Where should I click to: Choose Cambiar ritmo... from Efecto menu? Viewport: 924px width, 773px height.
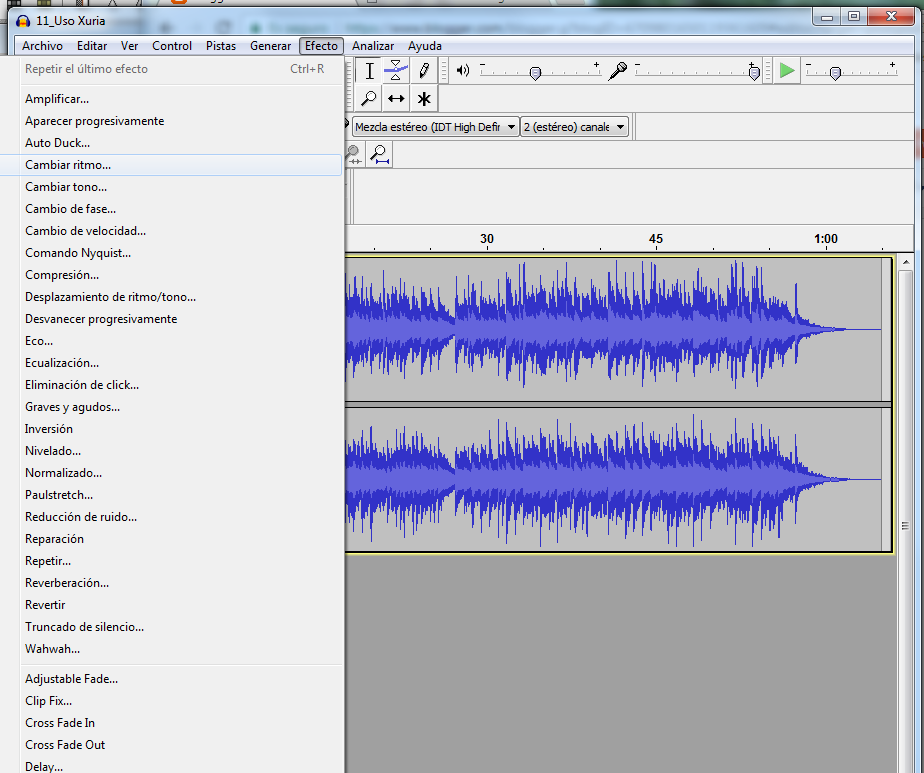pyautogui.click(x=68, y=165)
